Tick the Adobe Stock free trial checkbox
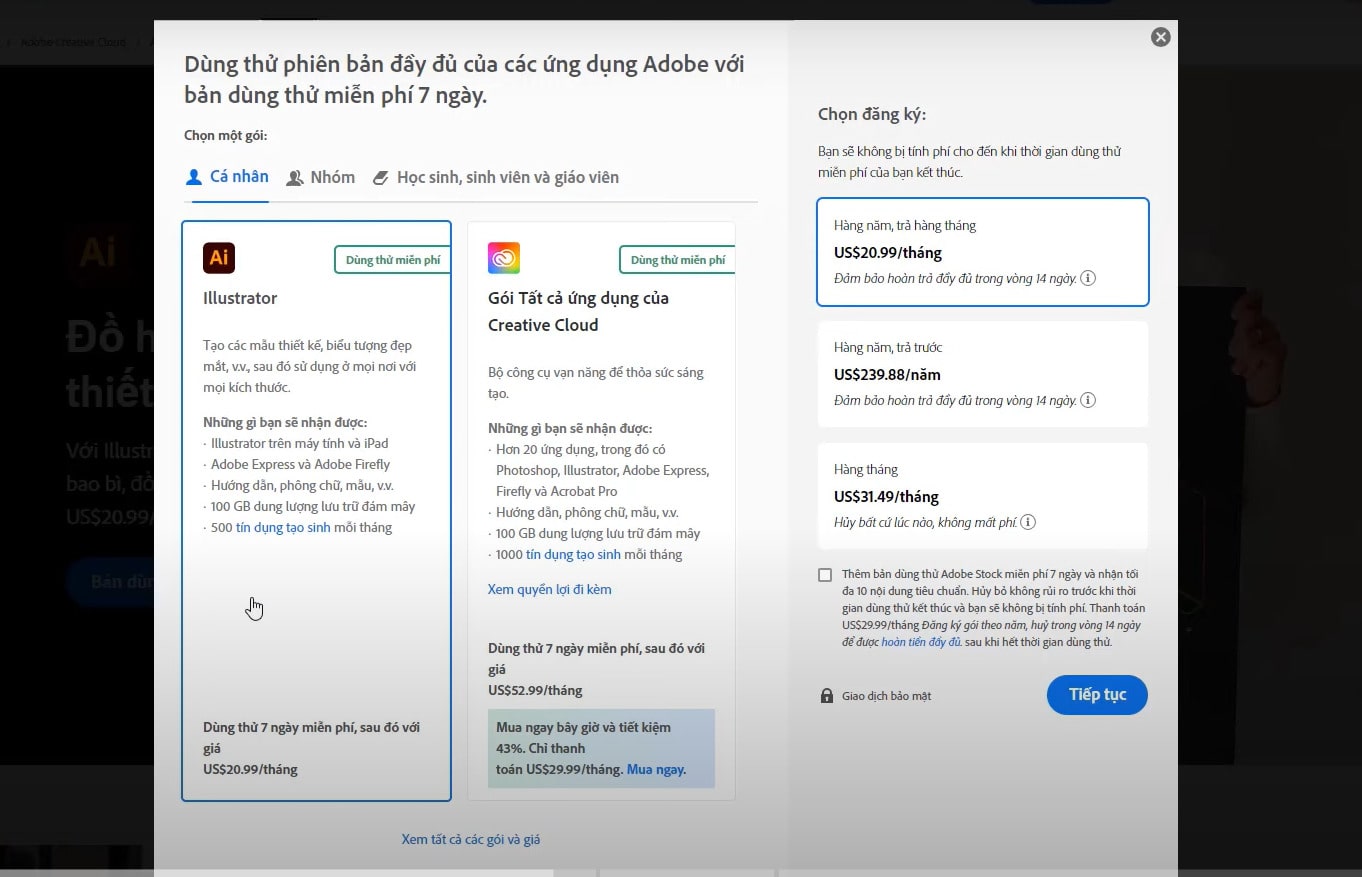This screenshot has height=877, width=1362. [x=825, y=575]
